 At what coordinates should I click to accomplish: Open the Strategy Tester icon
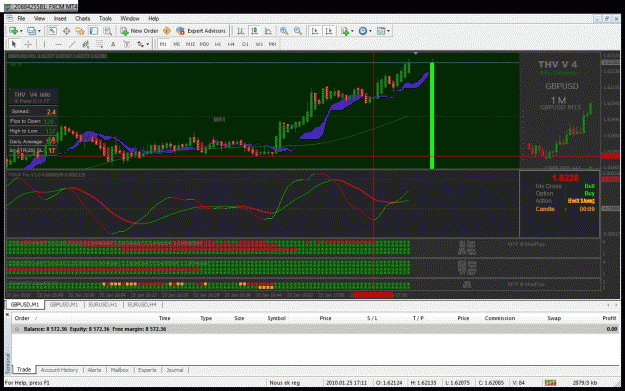(108, 31)
